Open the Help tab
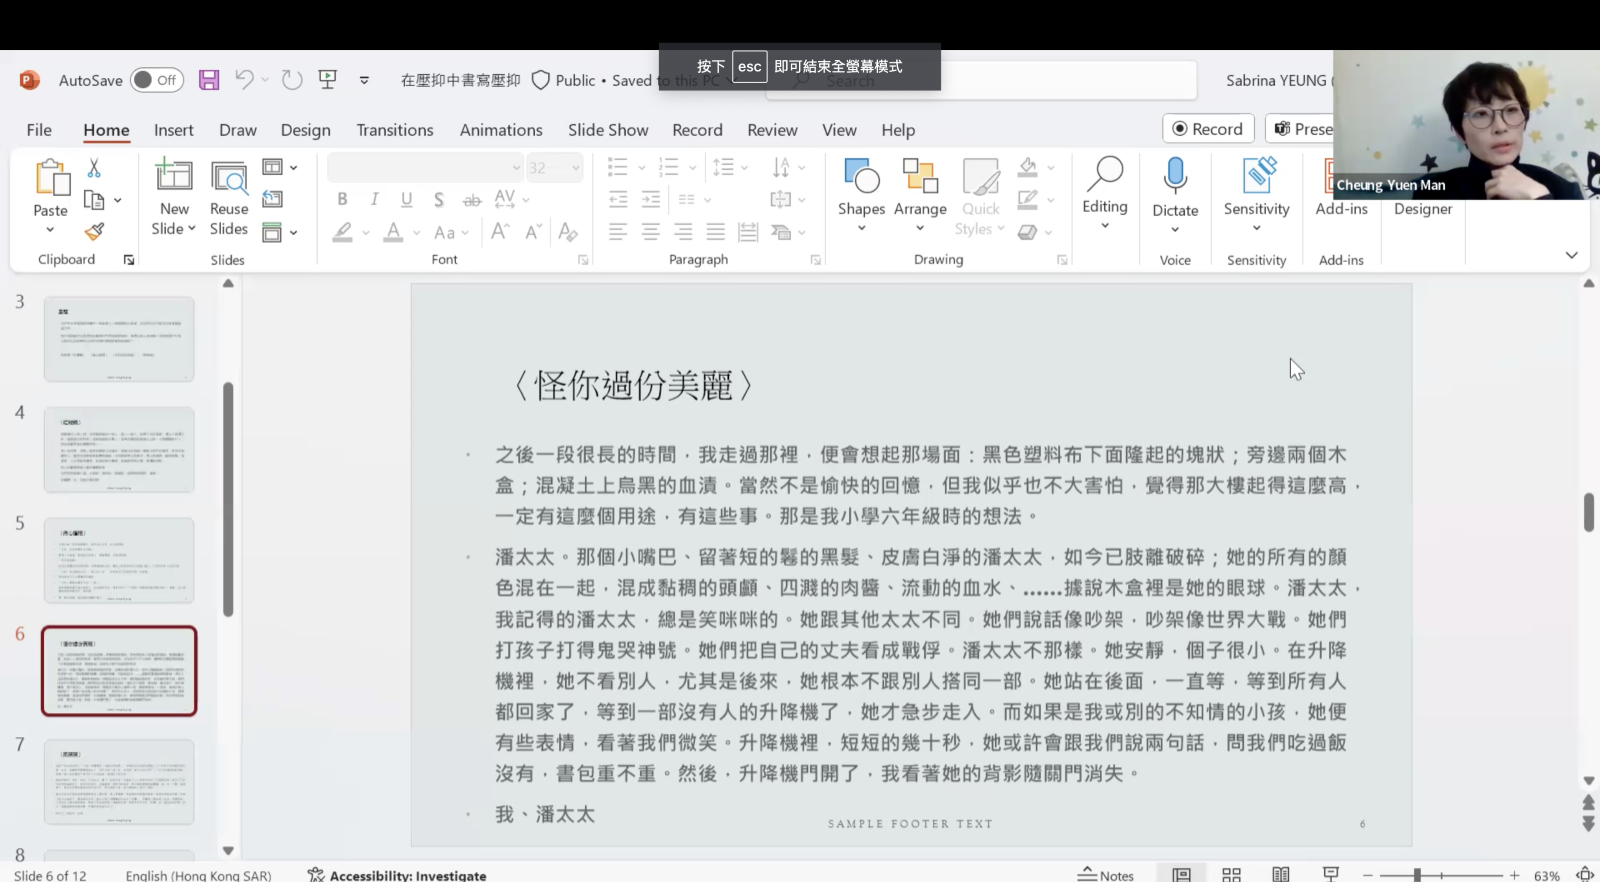Viewport: 1600px width, 882px height. [x=898, y=130]
